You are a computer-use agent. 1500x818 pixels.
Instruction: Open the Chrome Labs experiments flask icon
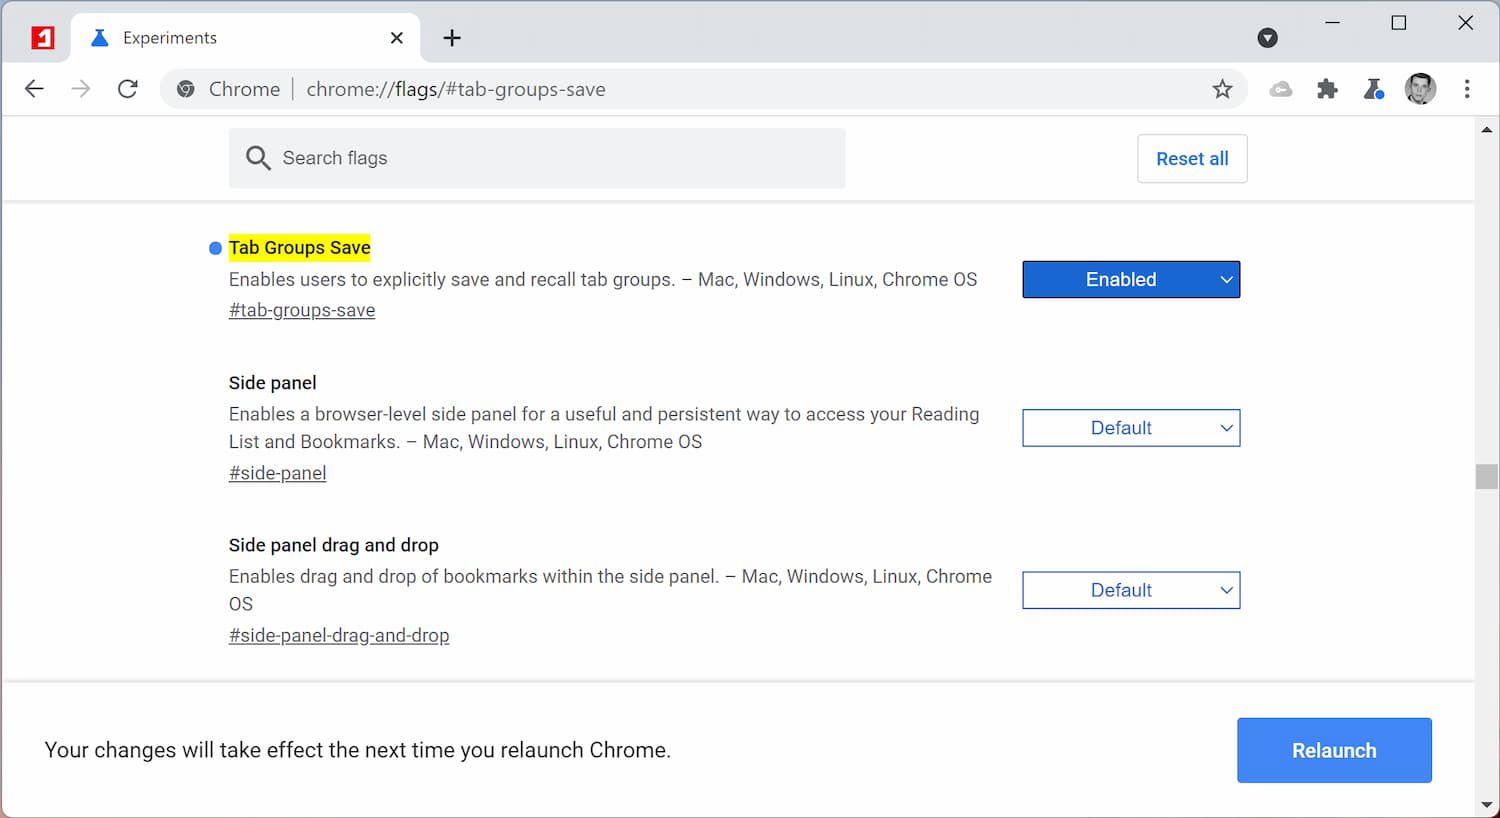(x=1374, y=89)
